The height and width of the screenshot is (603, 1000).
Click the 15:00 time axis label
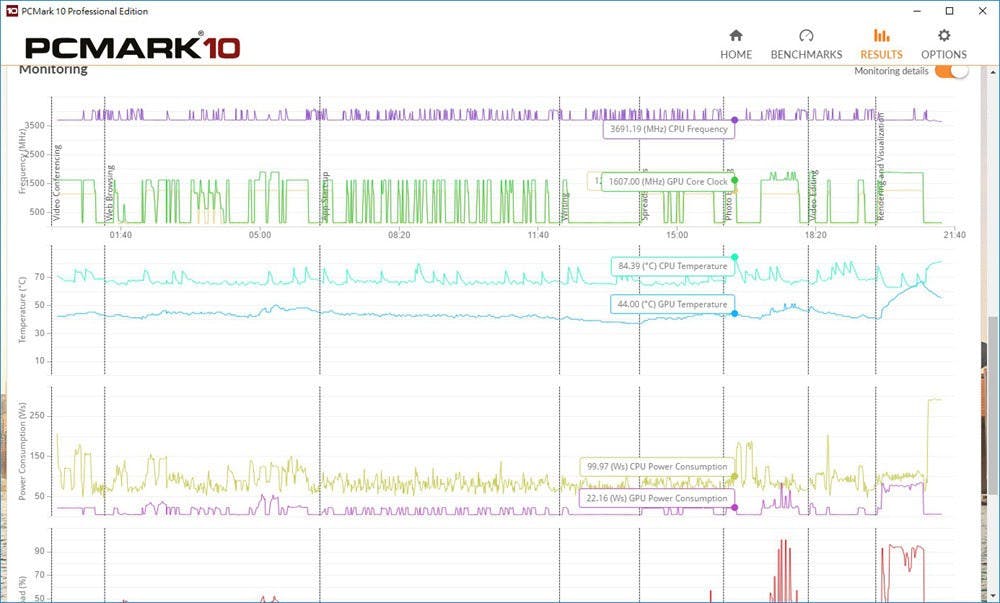point(677,235)
